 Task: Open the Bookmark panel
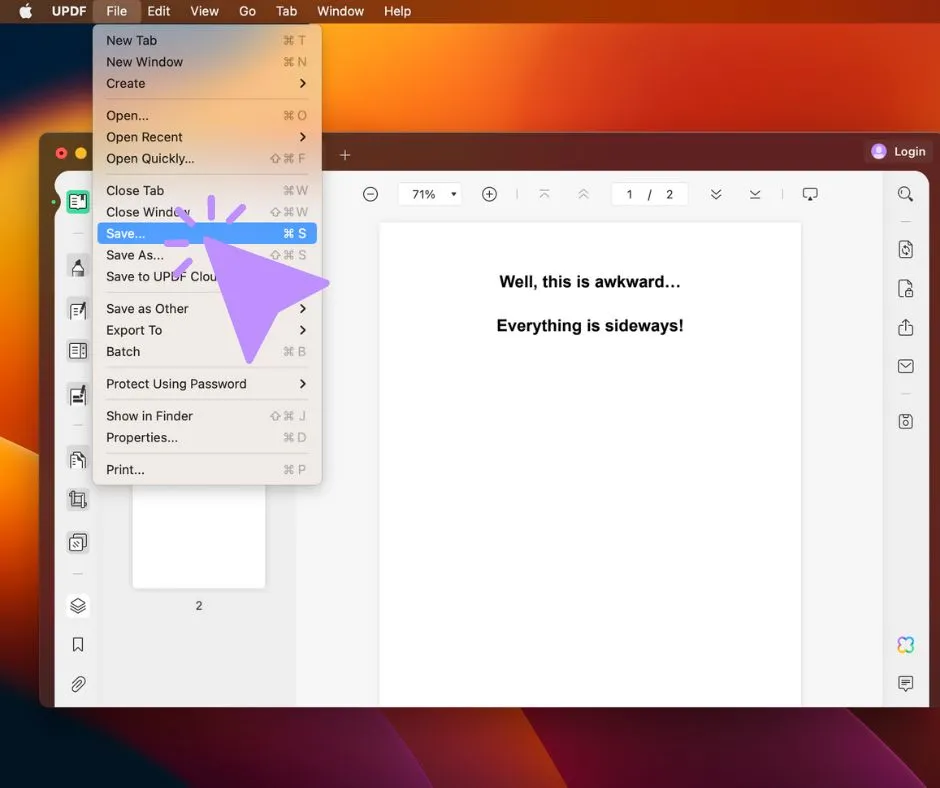(78, 645)
